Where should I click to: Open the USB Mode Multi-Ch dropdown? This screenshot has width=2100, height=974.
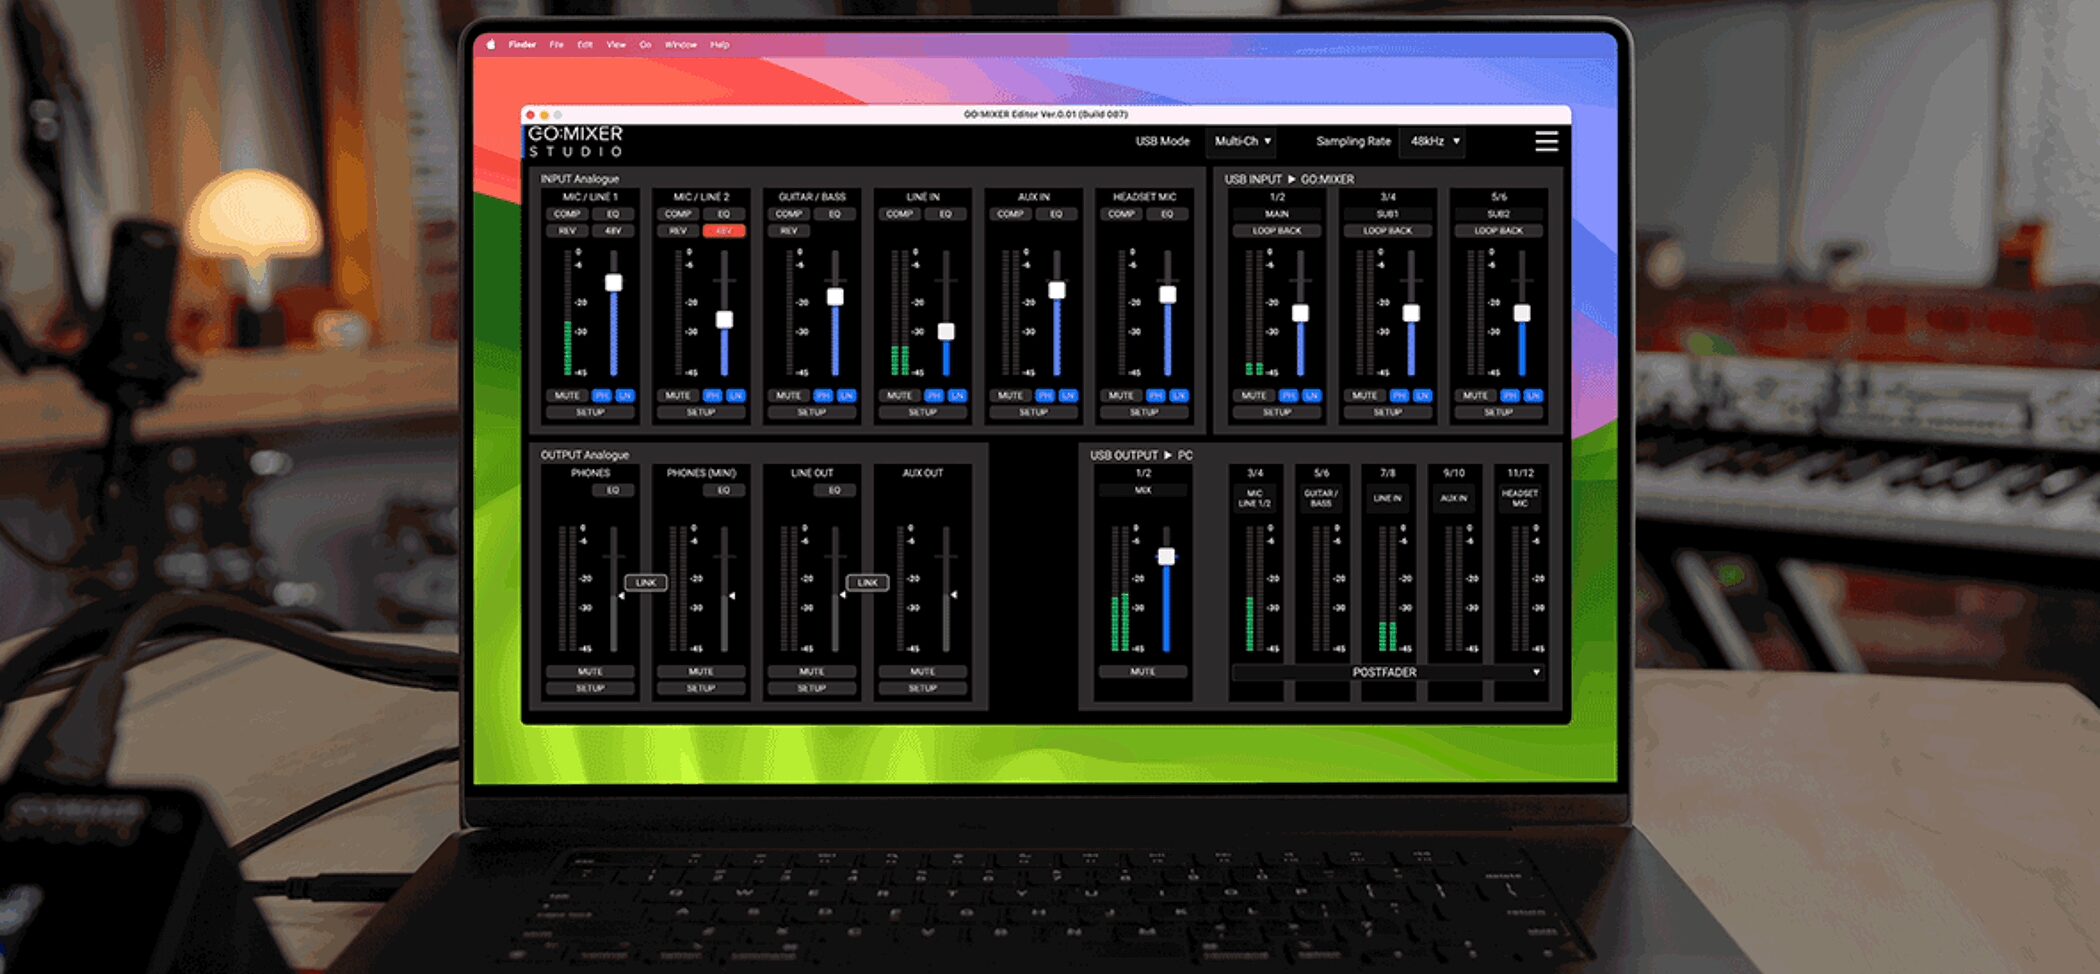1241,142
